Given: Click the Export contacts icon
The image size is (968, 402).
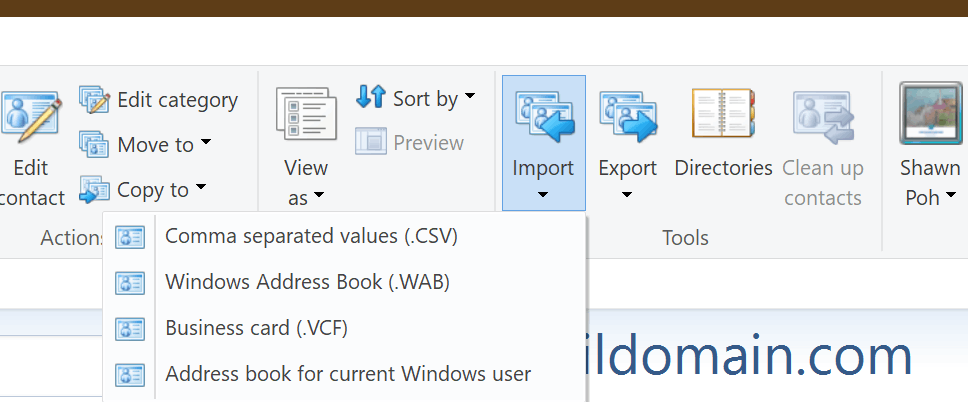Looking at the screenshot, I should point(628,116).
